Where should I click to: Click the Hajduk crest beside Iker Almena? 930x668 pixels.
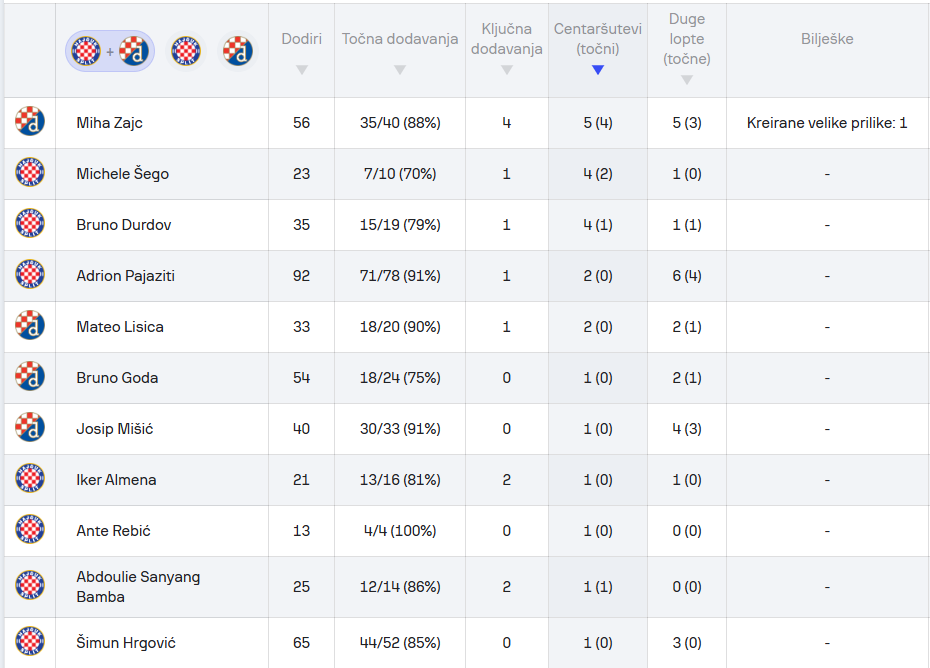click(x=30, y=479)
